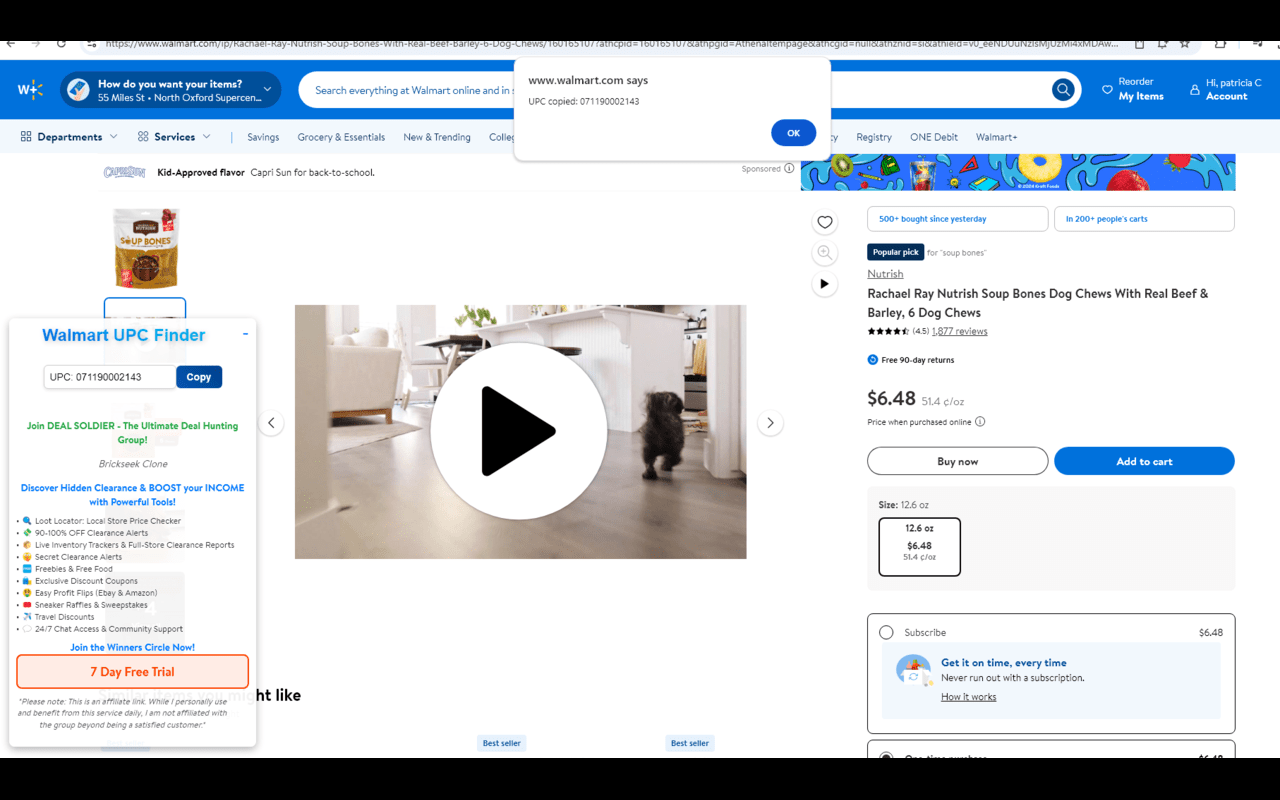The image size is (1280, 800).
Task: Open the Walmart+ nav link
Action: [997, 137]
